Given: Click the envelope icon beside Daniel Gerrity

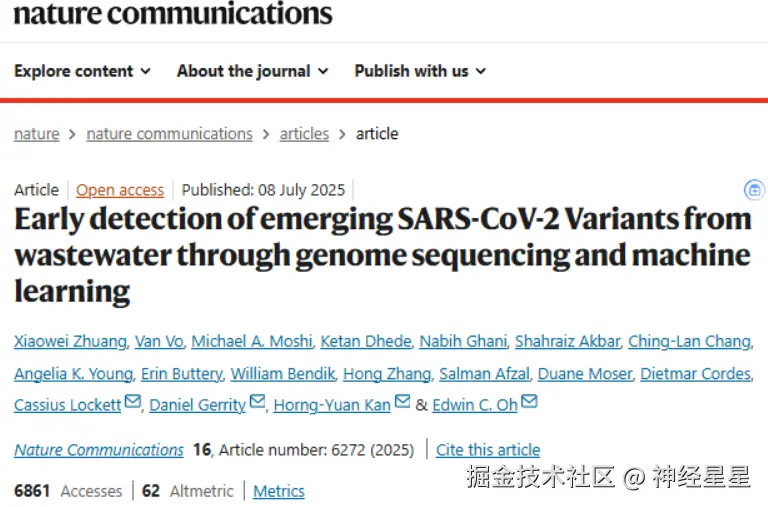Looking at the screenshot, I should tap(257, 403).
